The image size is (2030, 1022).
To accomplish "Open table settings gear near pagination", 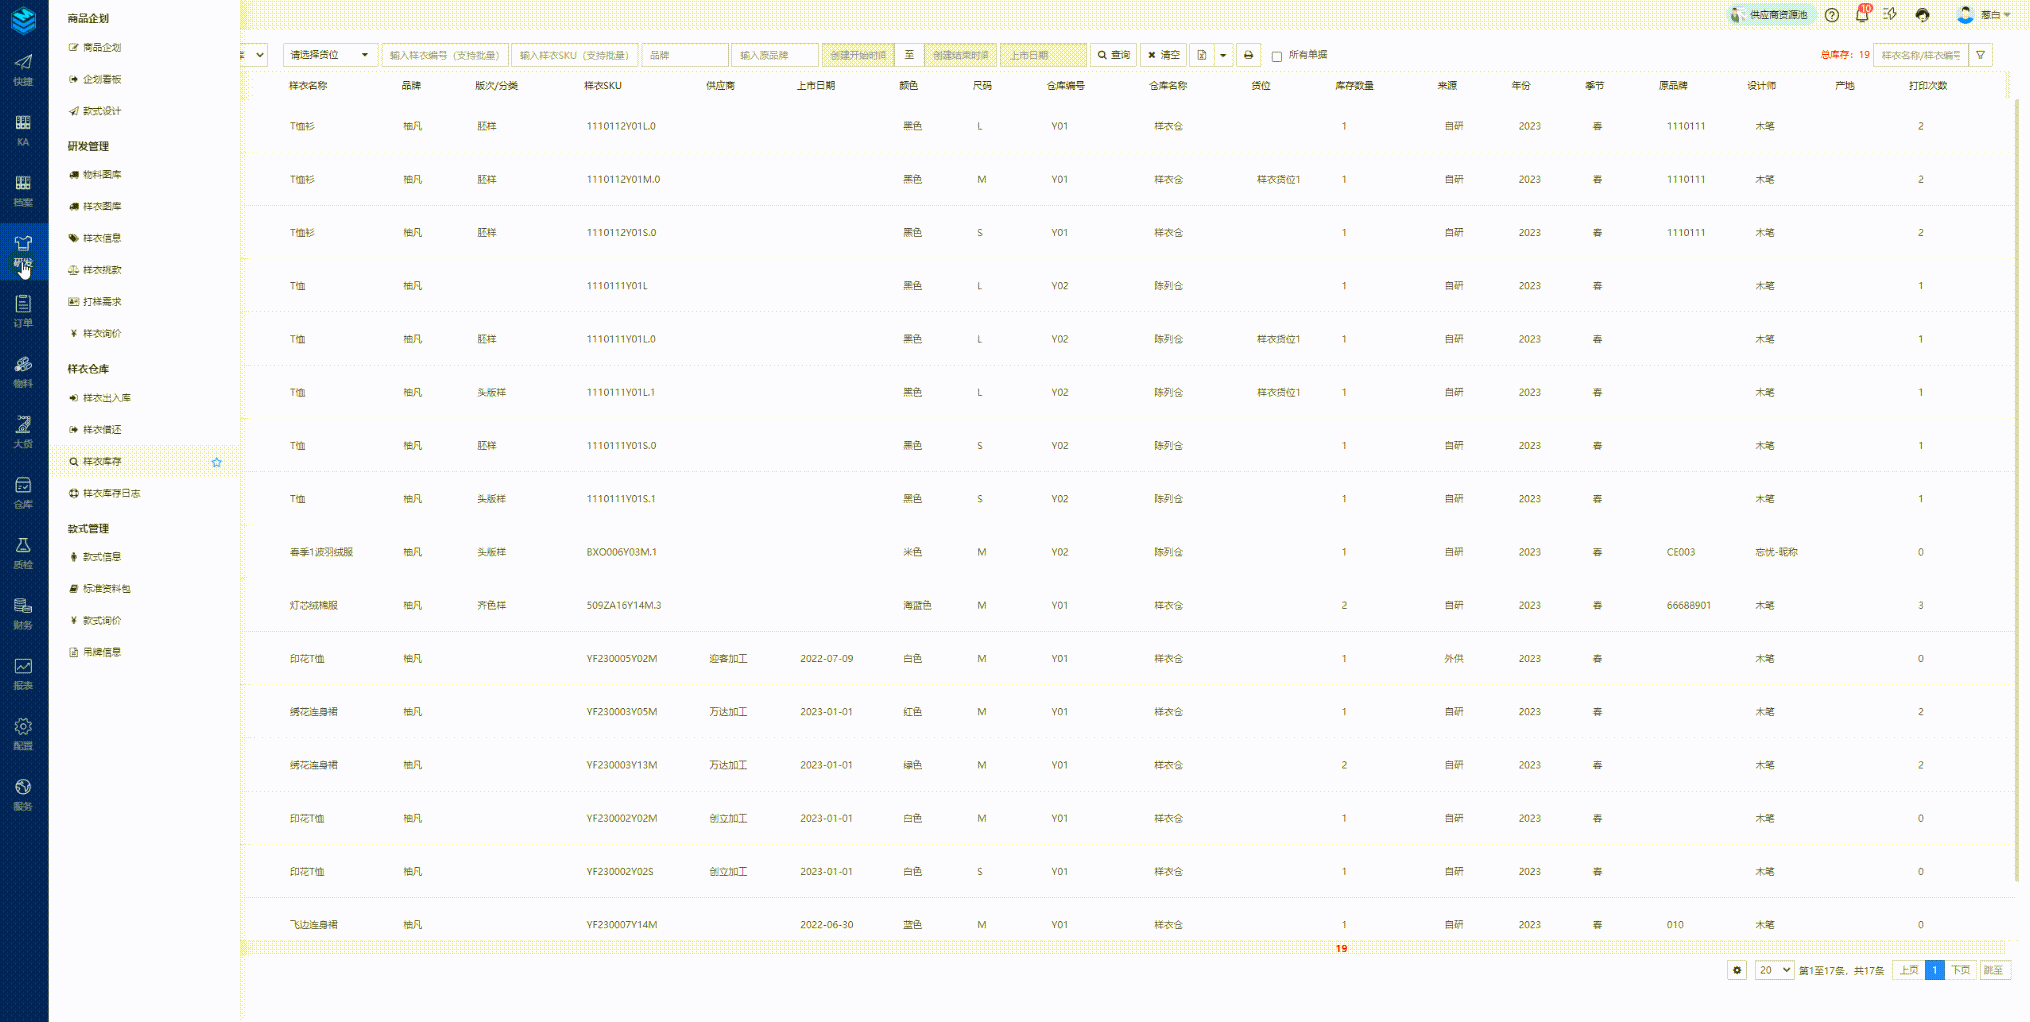I will tap(1737, 970).
